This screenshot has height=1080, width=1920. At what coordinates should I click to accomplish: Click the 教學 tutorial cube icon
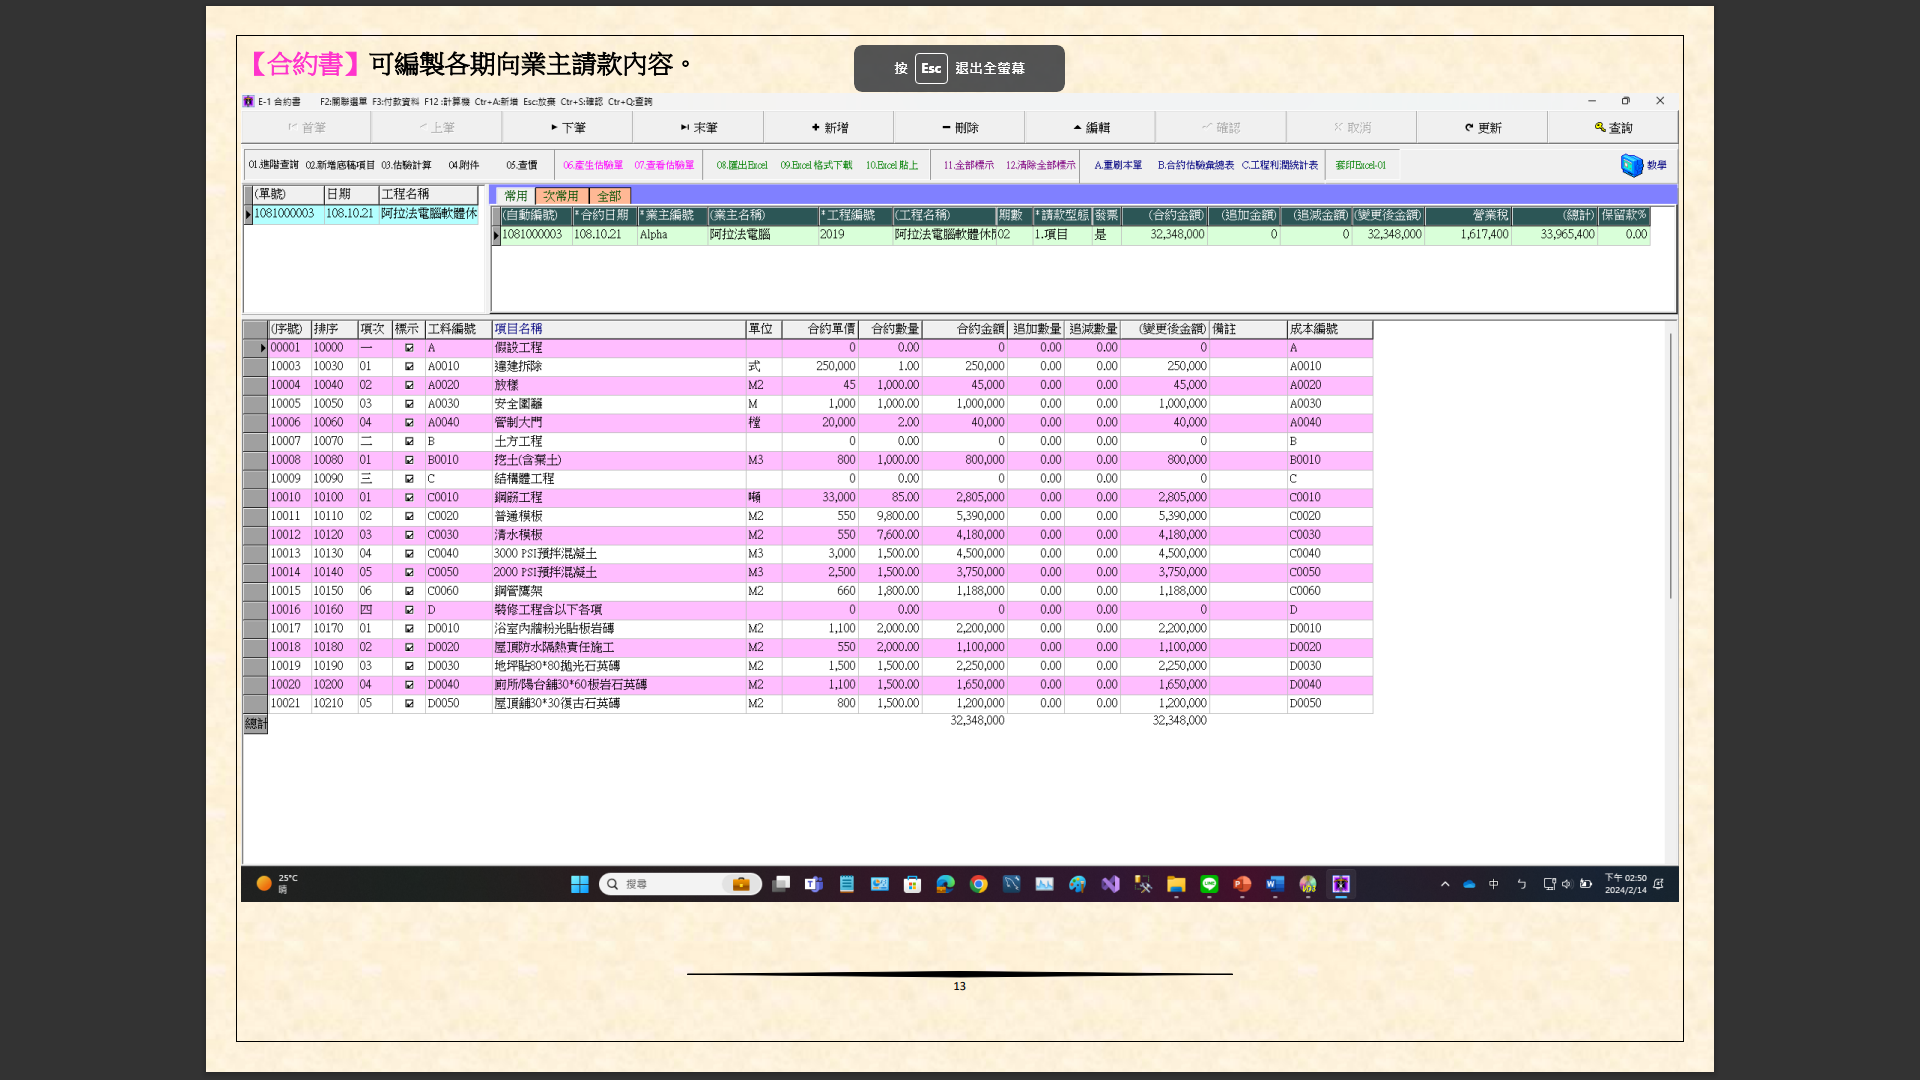1631,165
